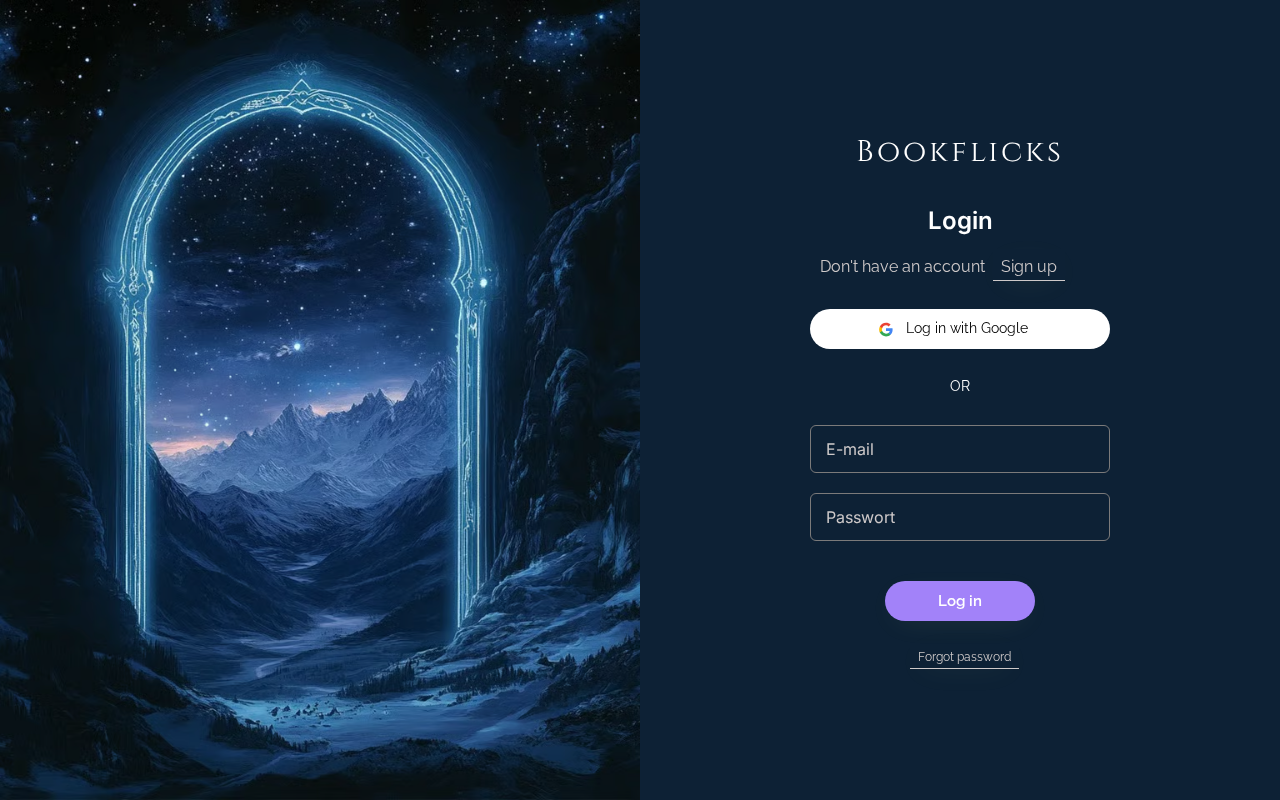Open the Sign up link
This screenshot has height=800, width=1280.
tap(1029, 267)
